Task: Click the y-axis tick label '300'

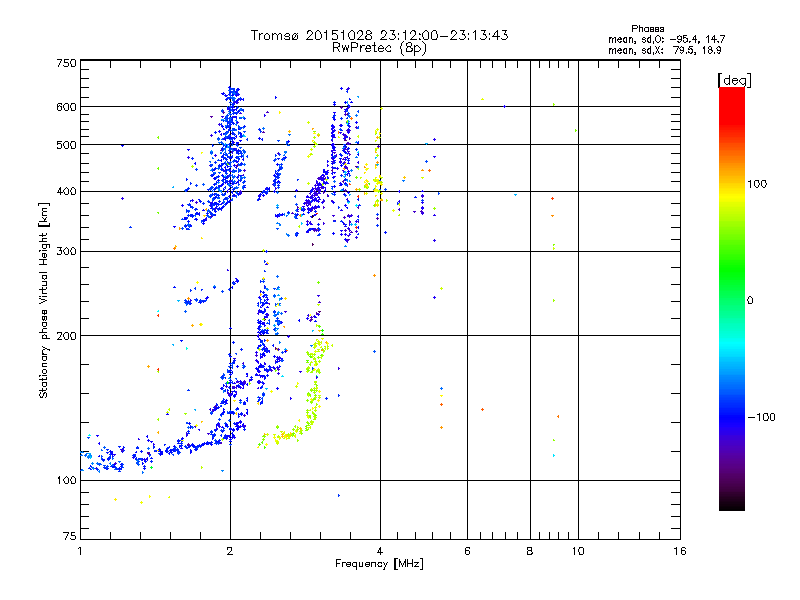Action: (66, 252)
